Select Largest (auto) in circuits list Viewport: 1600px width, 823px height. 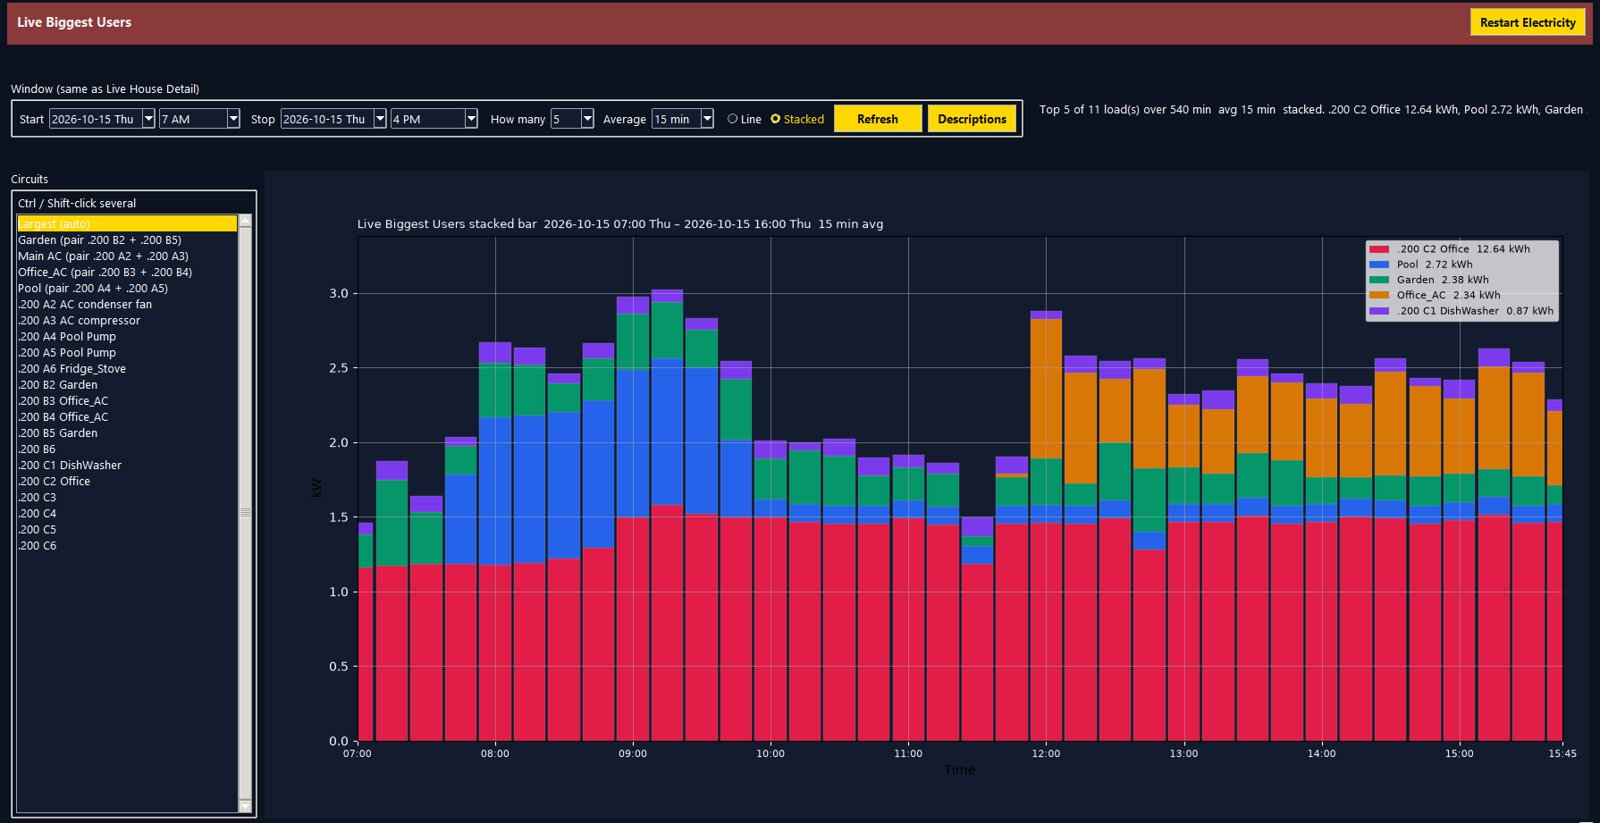click(x=127, y=224)
